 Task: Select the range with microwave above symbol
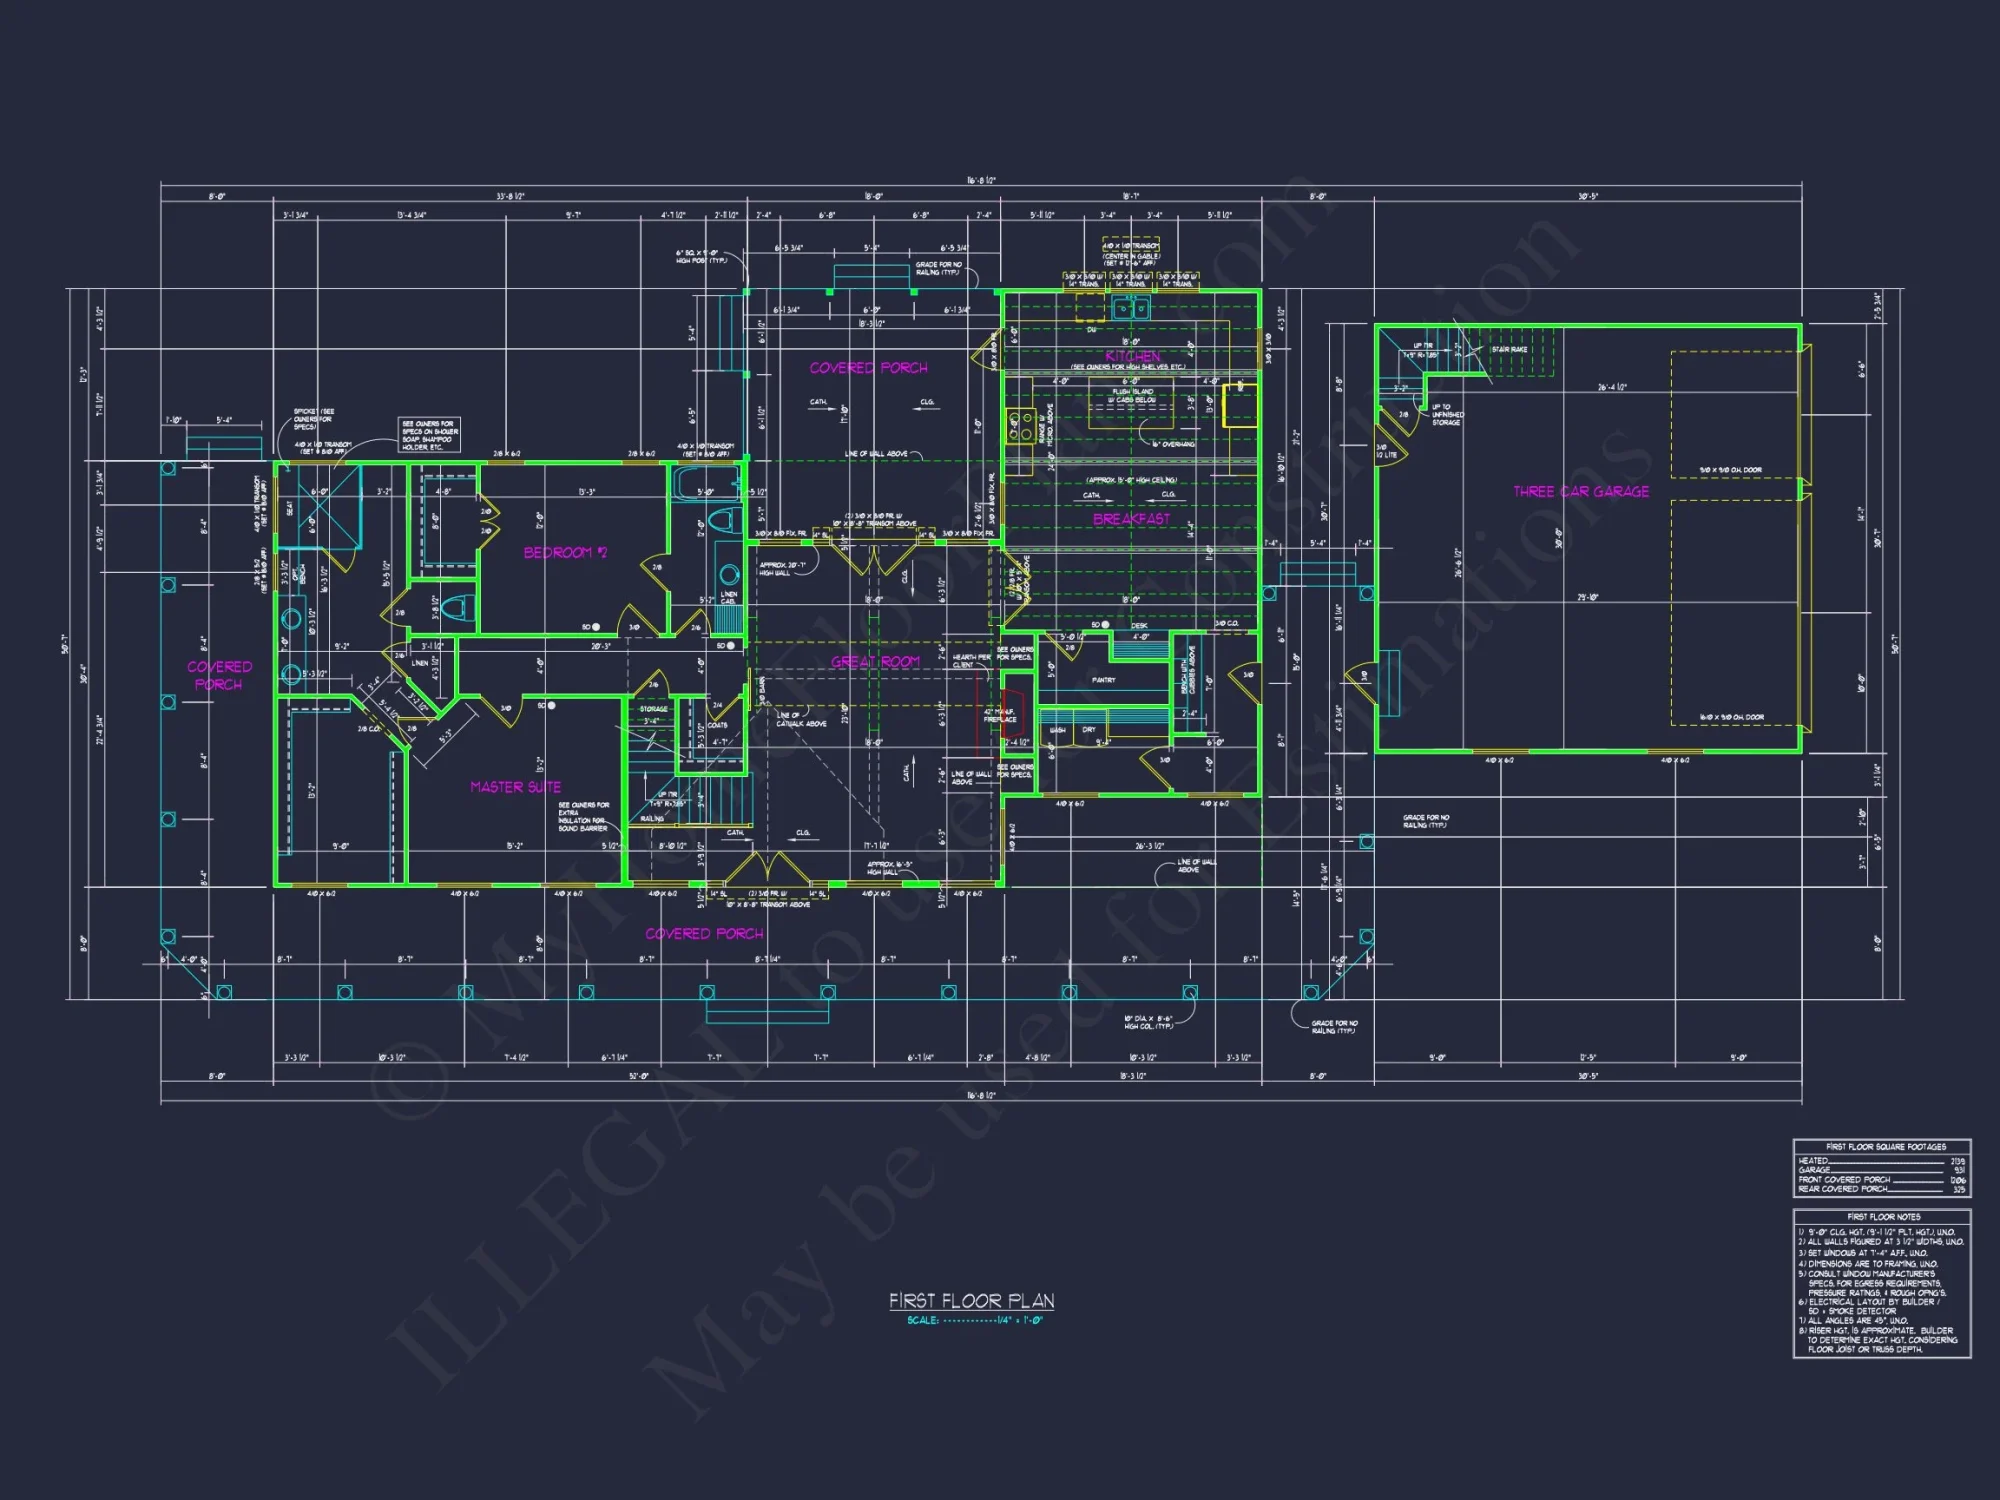(1021, 427)
